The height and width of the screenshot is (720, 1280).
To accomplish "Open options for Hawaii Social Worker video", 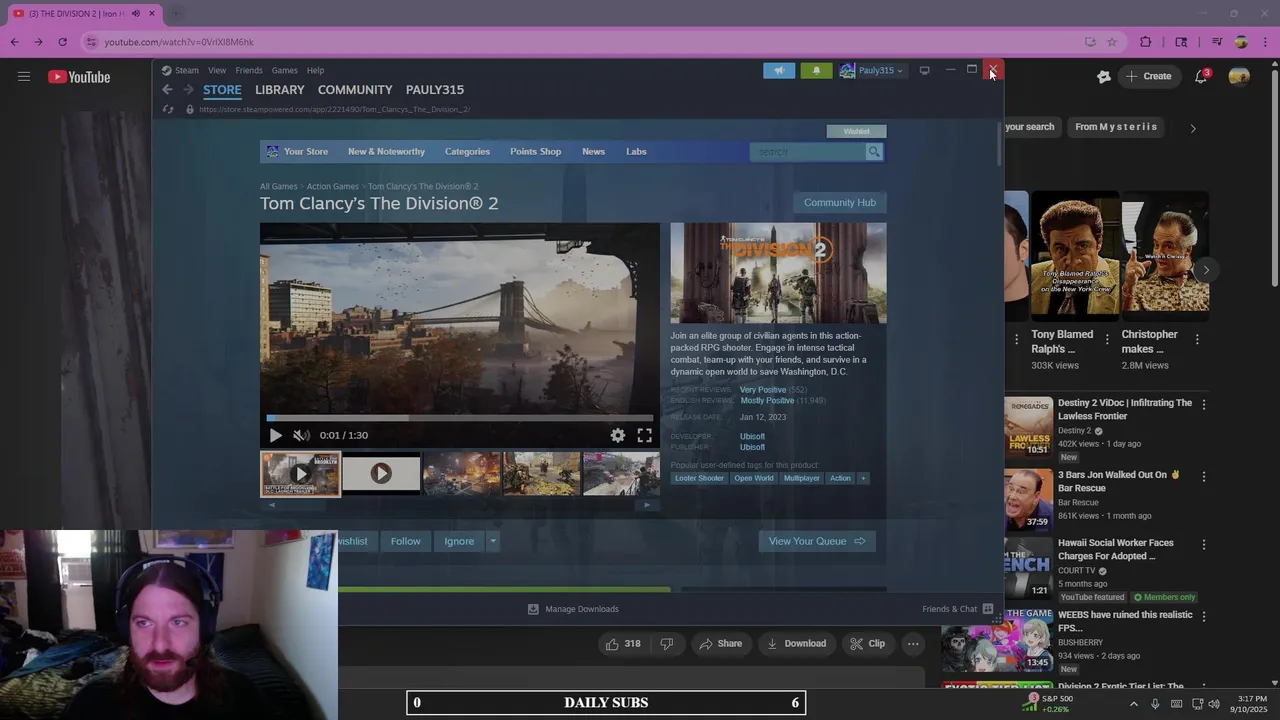I will [x=1204, y=545].
